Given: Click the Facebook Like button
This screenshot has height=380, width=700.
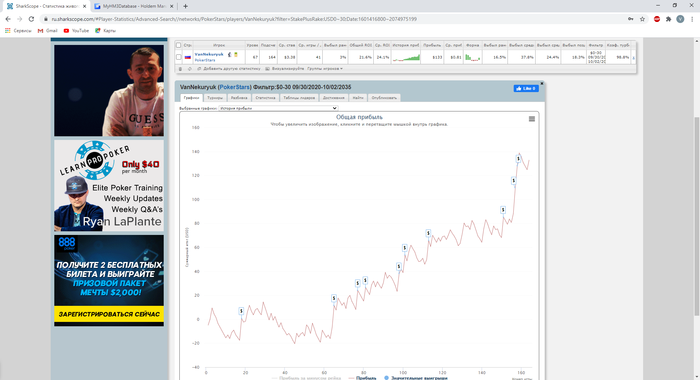Looking at the screenshot, I should pyautogui.click(x=526, y=88).
